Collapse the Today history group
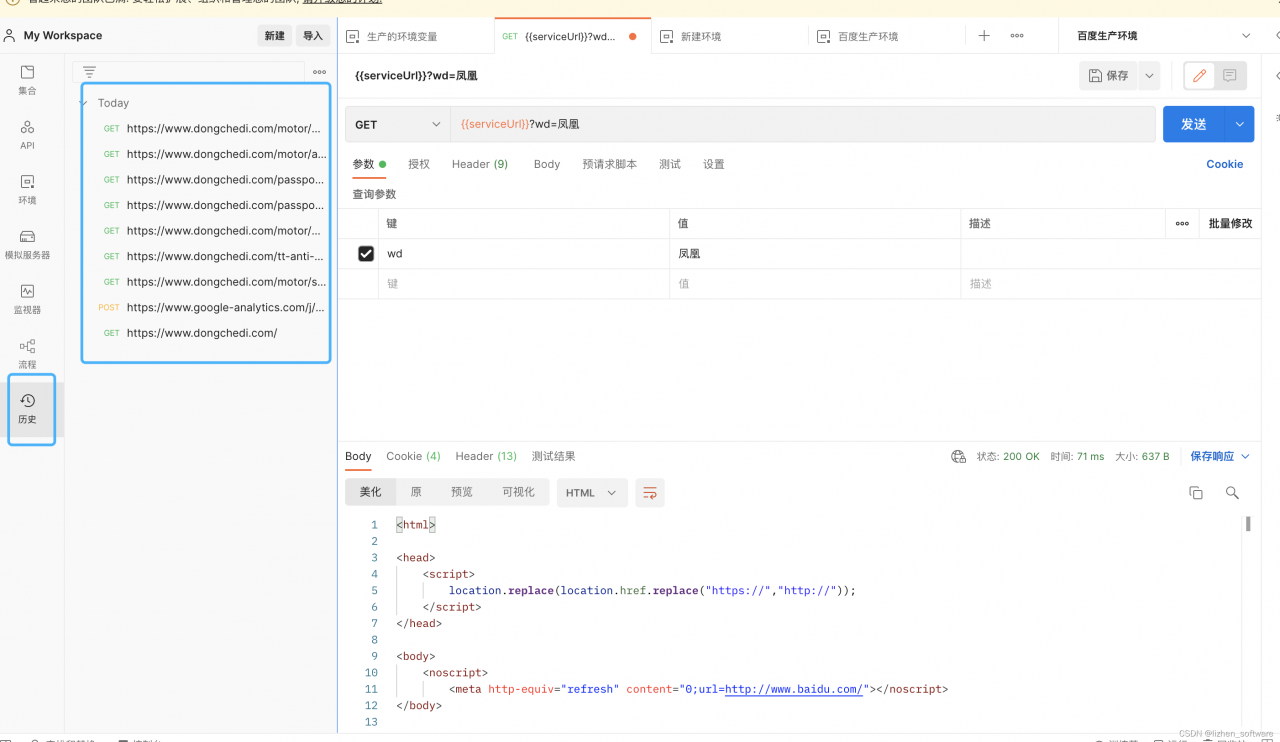 [85, 103]
